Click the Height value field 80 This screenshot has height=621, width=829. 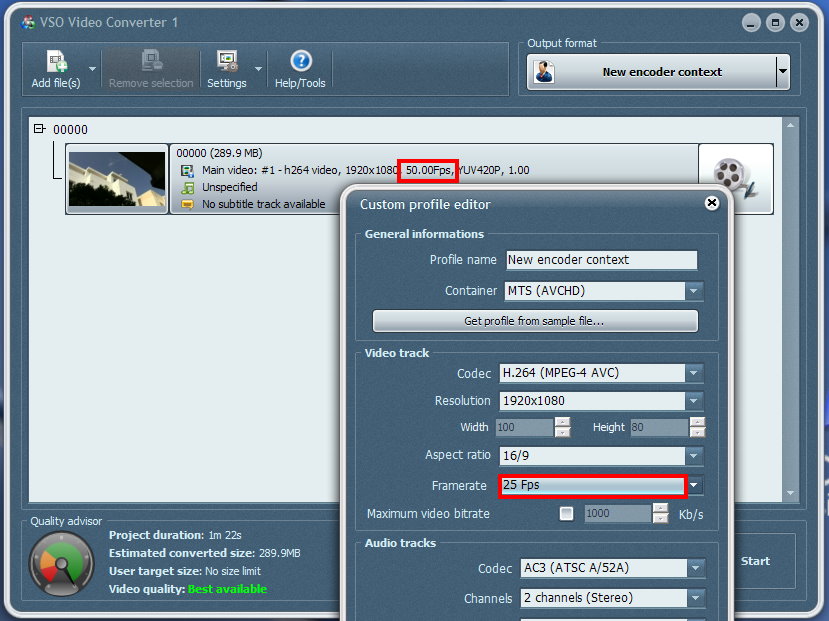pyautogui.click(x=660, y=427)
